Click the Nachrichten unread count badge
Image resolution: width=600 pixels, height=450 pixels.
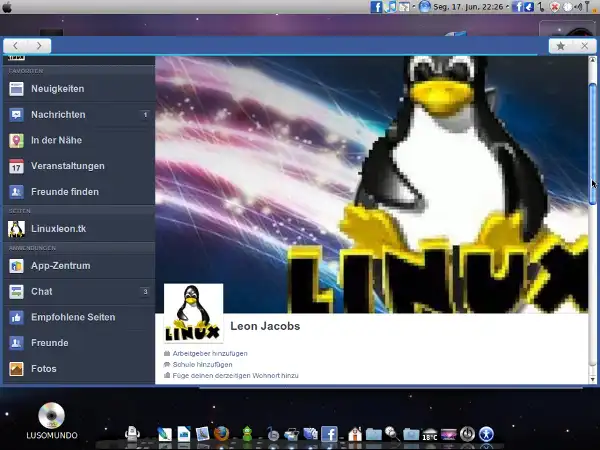click(x=145, y=115)
